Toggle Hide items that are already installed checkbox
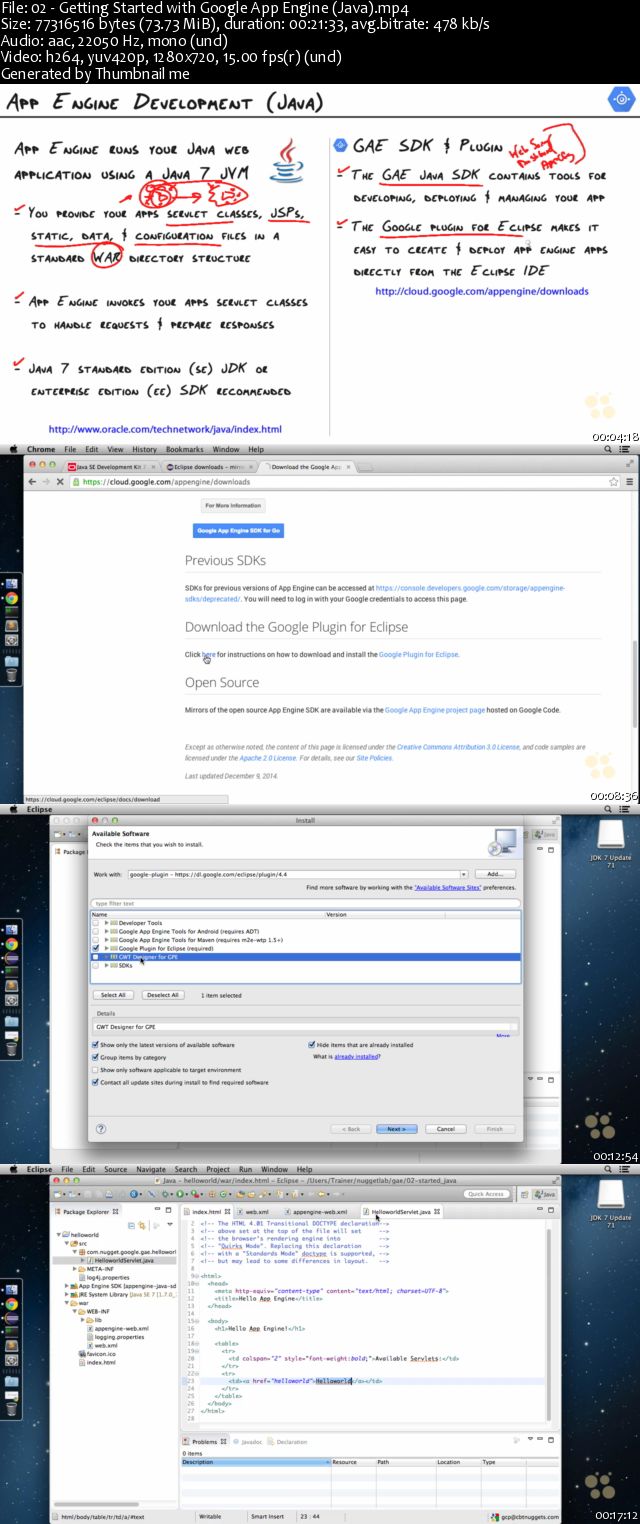This screenshot has height=1524, width=640. pos(311,1044)
